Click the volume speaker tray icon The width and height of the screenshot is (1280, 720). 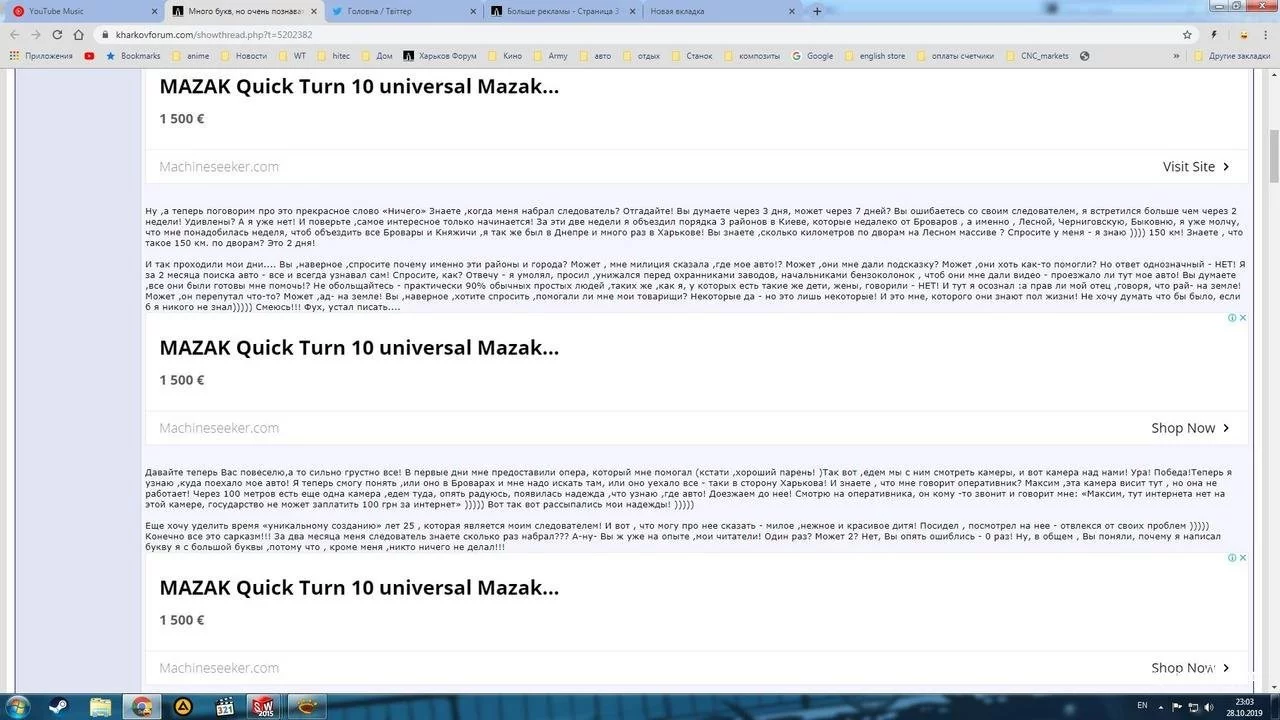[1210, 706]
